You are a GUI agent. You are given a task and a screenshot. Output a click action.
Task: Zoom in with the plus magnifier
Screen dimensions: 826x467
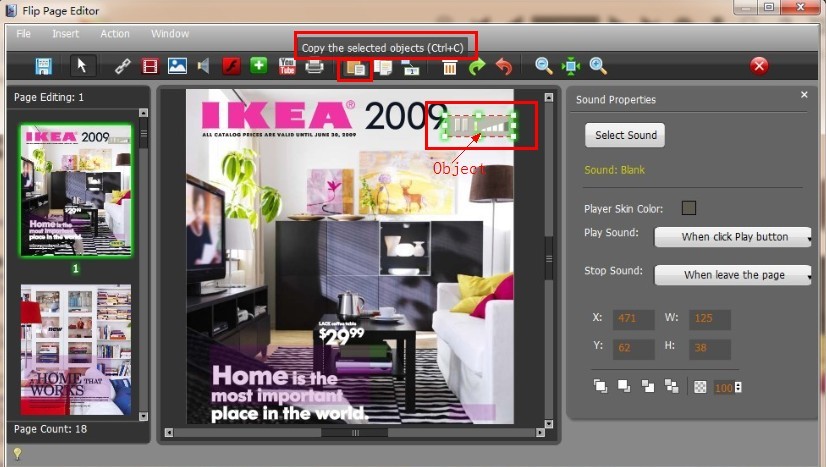point(598,66)
